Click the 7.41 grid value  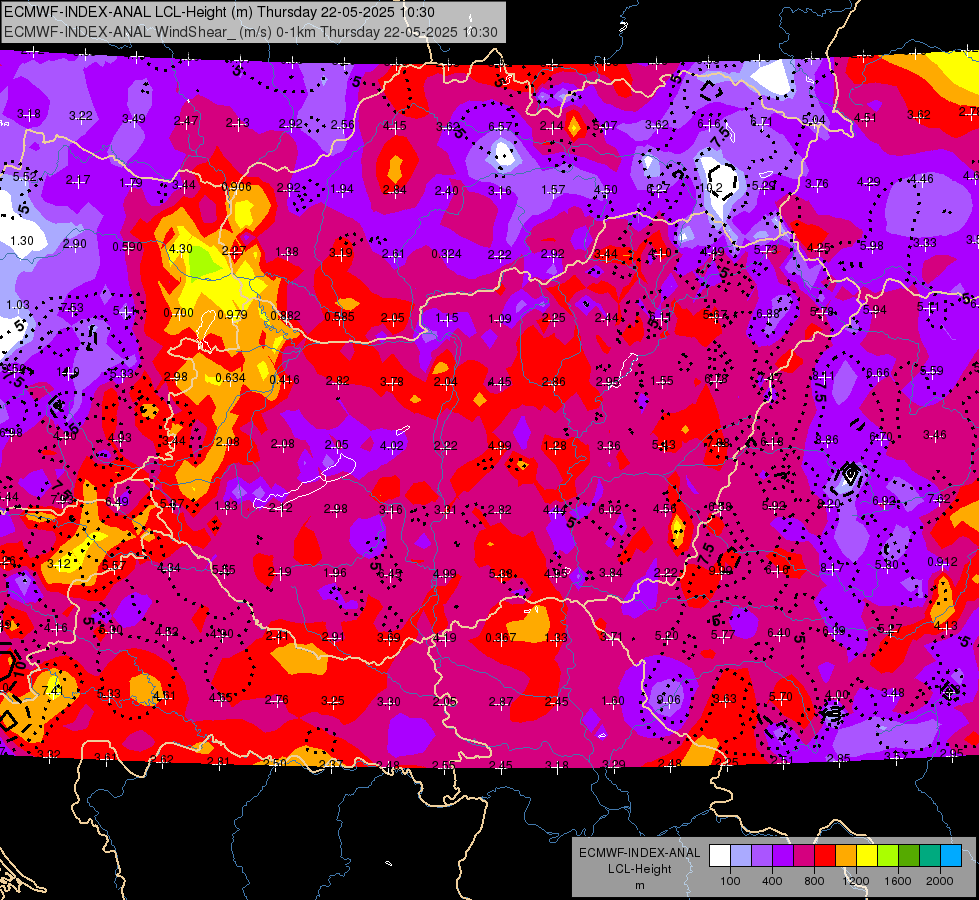53,690
